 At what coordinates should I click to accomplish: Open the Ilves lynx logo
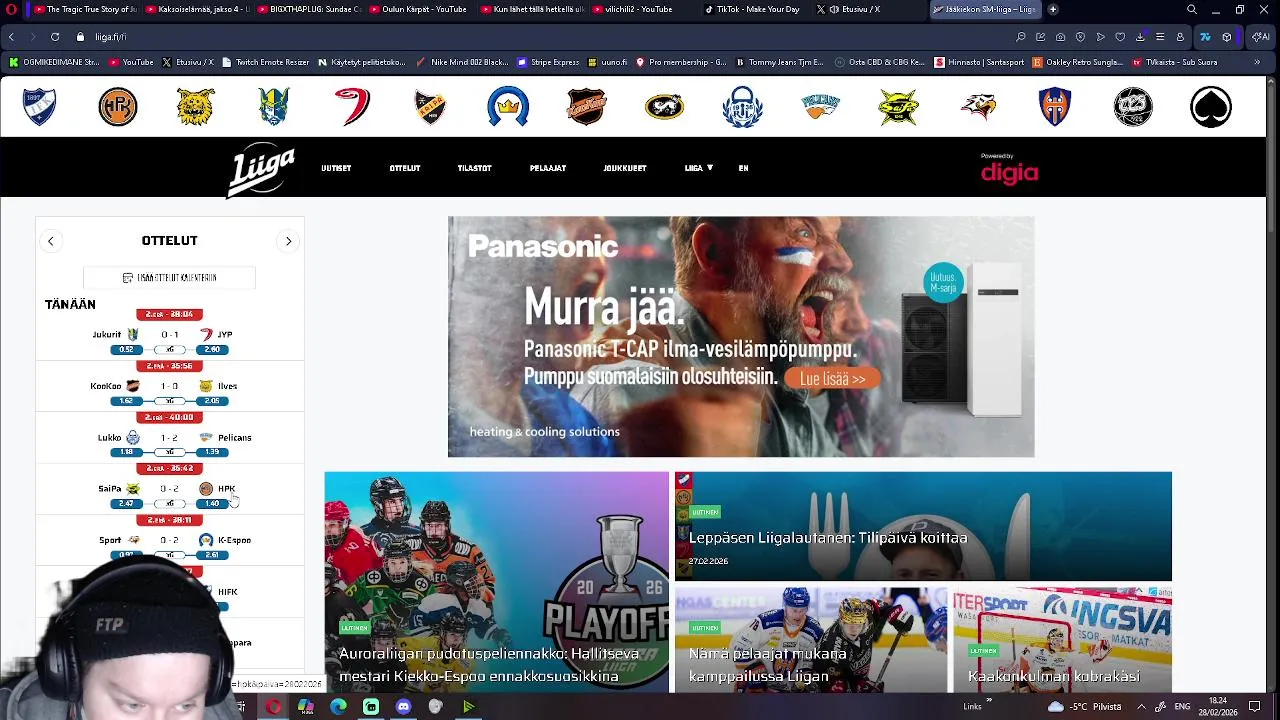[x=196, y=107]
